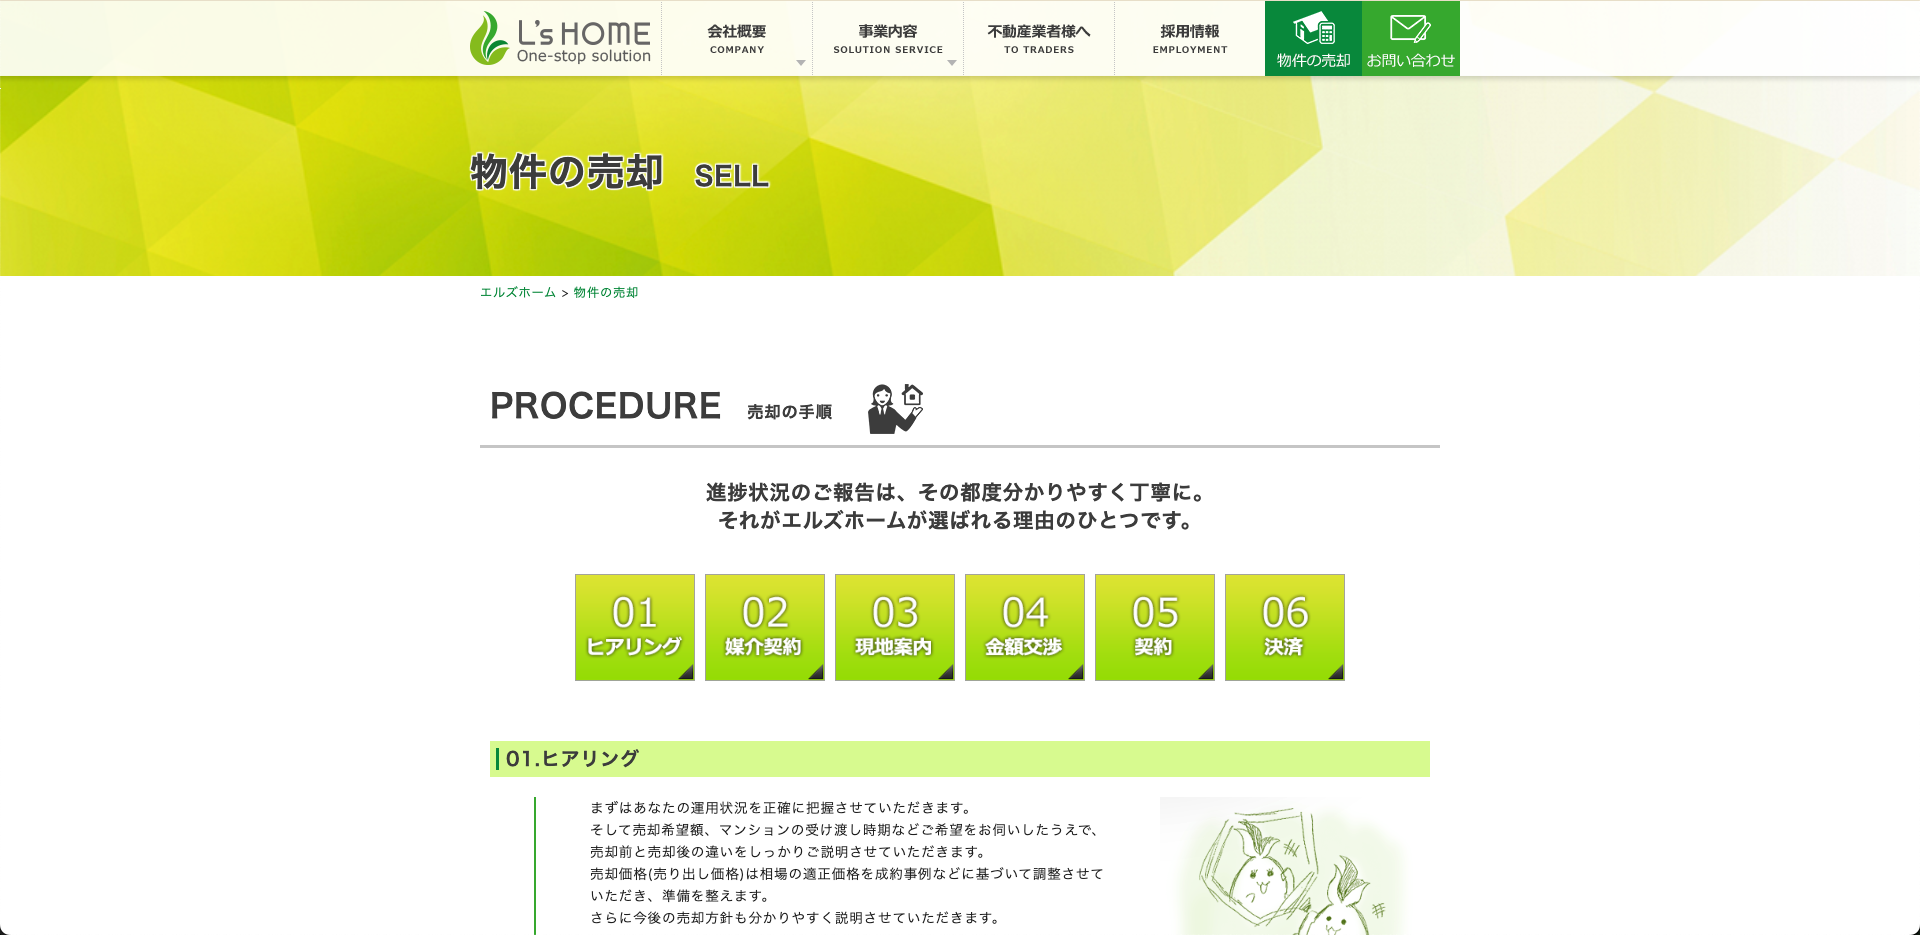
Task: Click the agent with house icon
Action: [x=895, y=408]
